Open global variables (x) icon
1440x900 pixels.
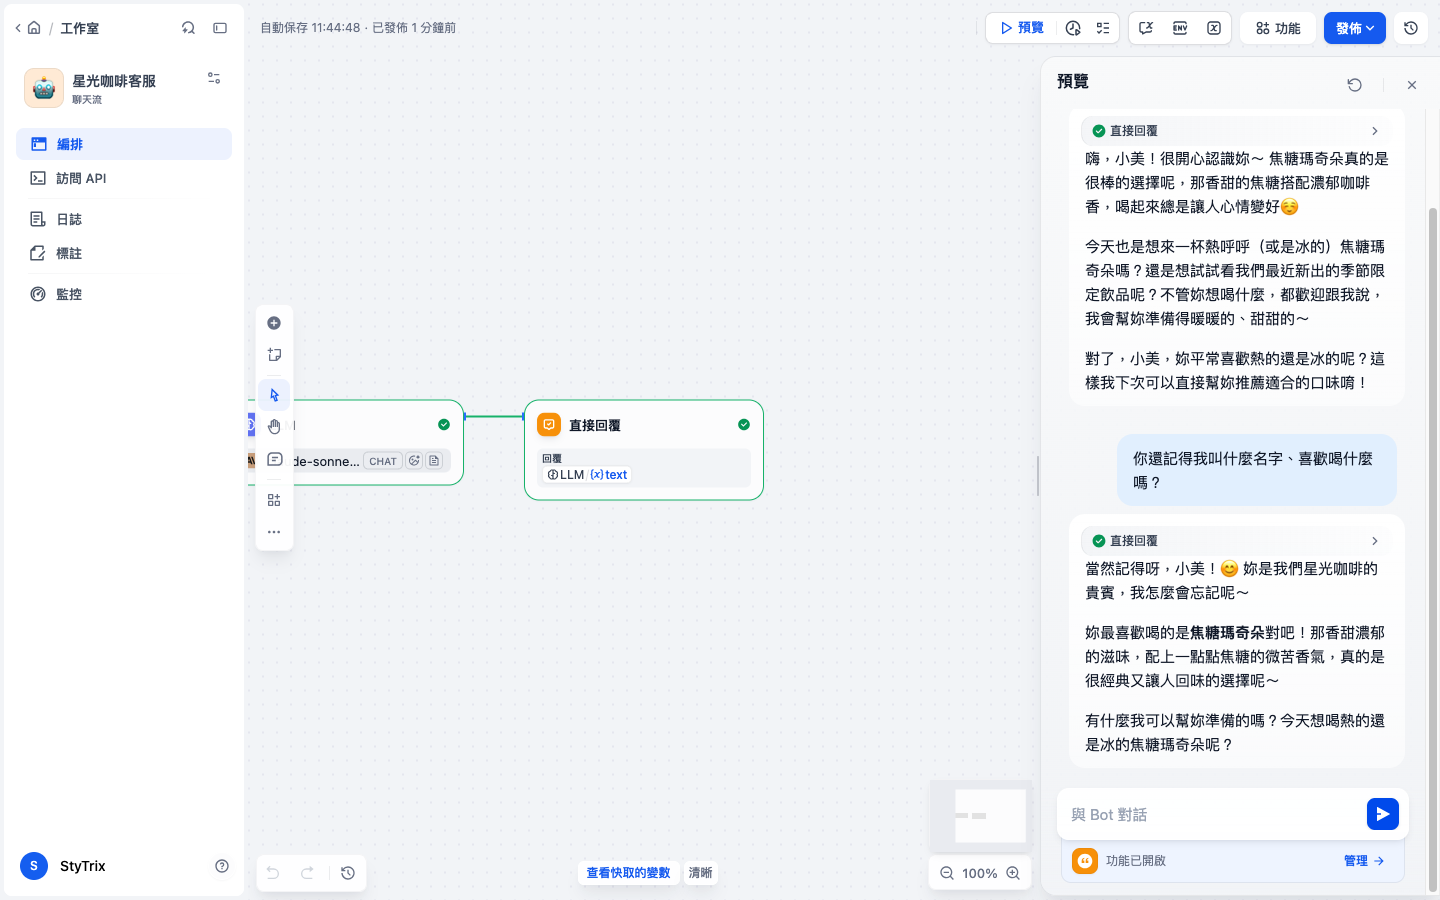click(x=1214, y=28)
